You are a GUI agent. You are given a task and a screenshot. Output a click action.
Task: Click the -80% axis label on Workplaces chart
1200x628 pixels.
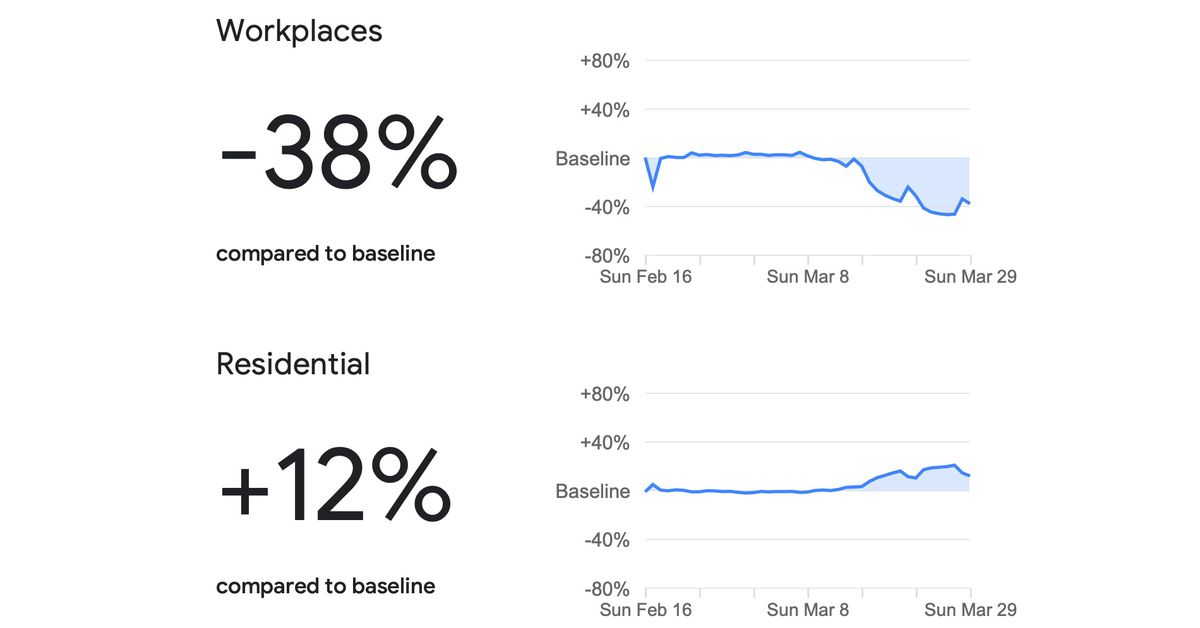click(606, 256)
